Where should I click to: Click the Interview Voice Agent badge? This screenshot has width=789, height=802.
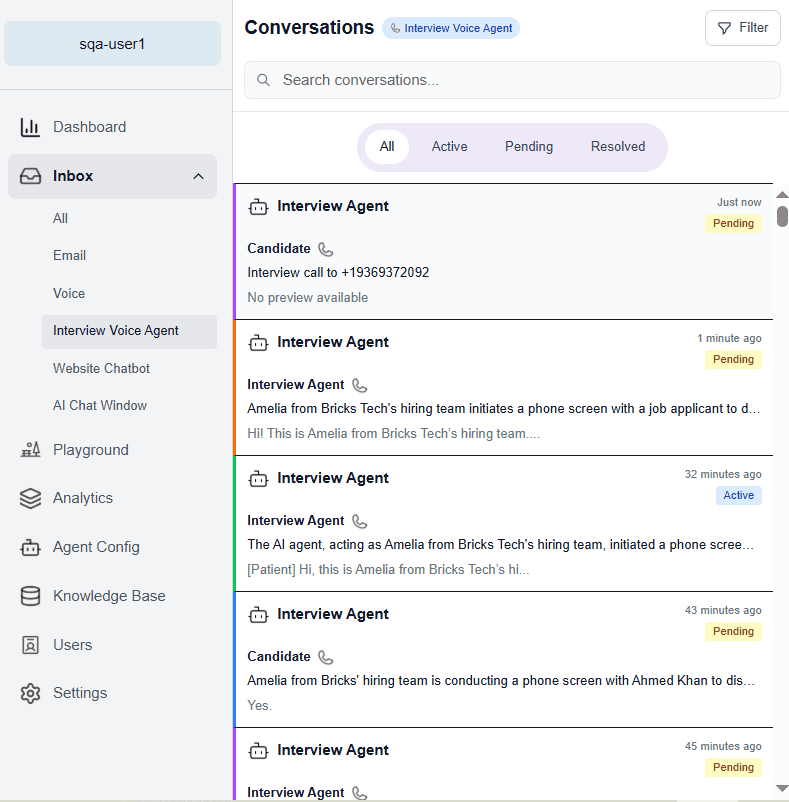pos(451,28)
